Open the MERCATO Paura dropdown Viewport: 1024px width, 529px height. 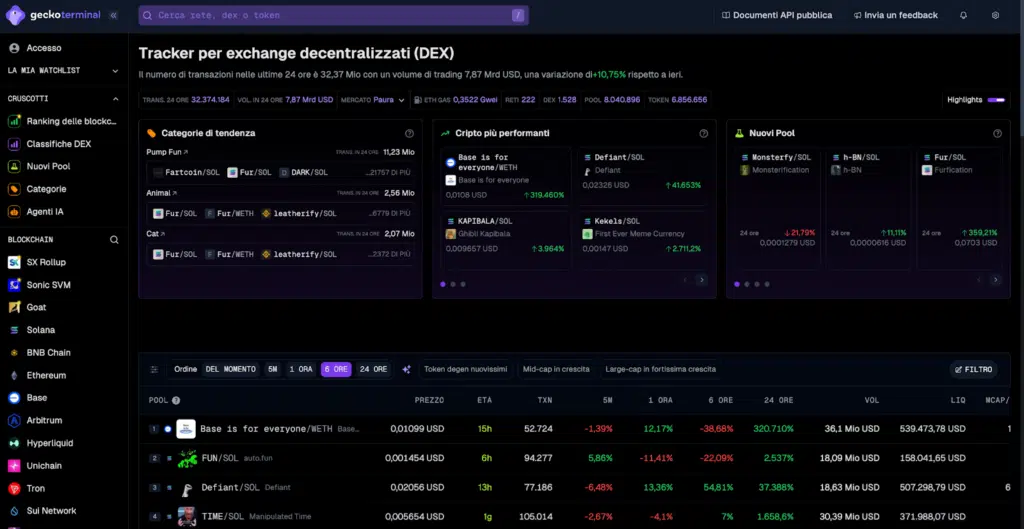tap(372, 100)
